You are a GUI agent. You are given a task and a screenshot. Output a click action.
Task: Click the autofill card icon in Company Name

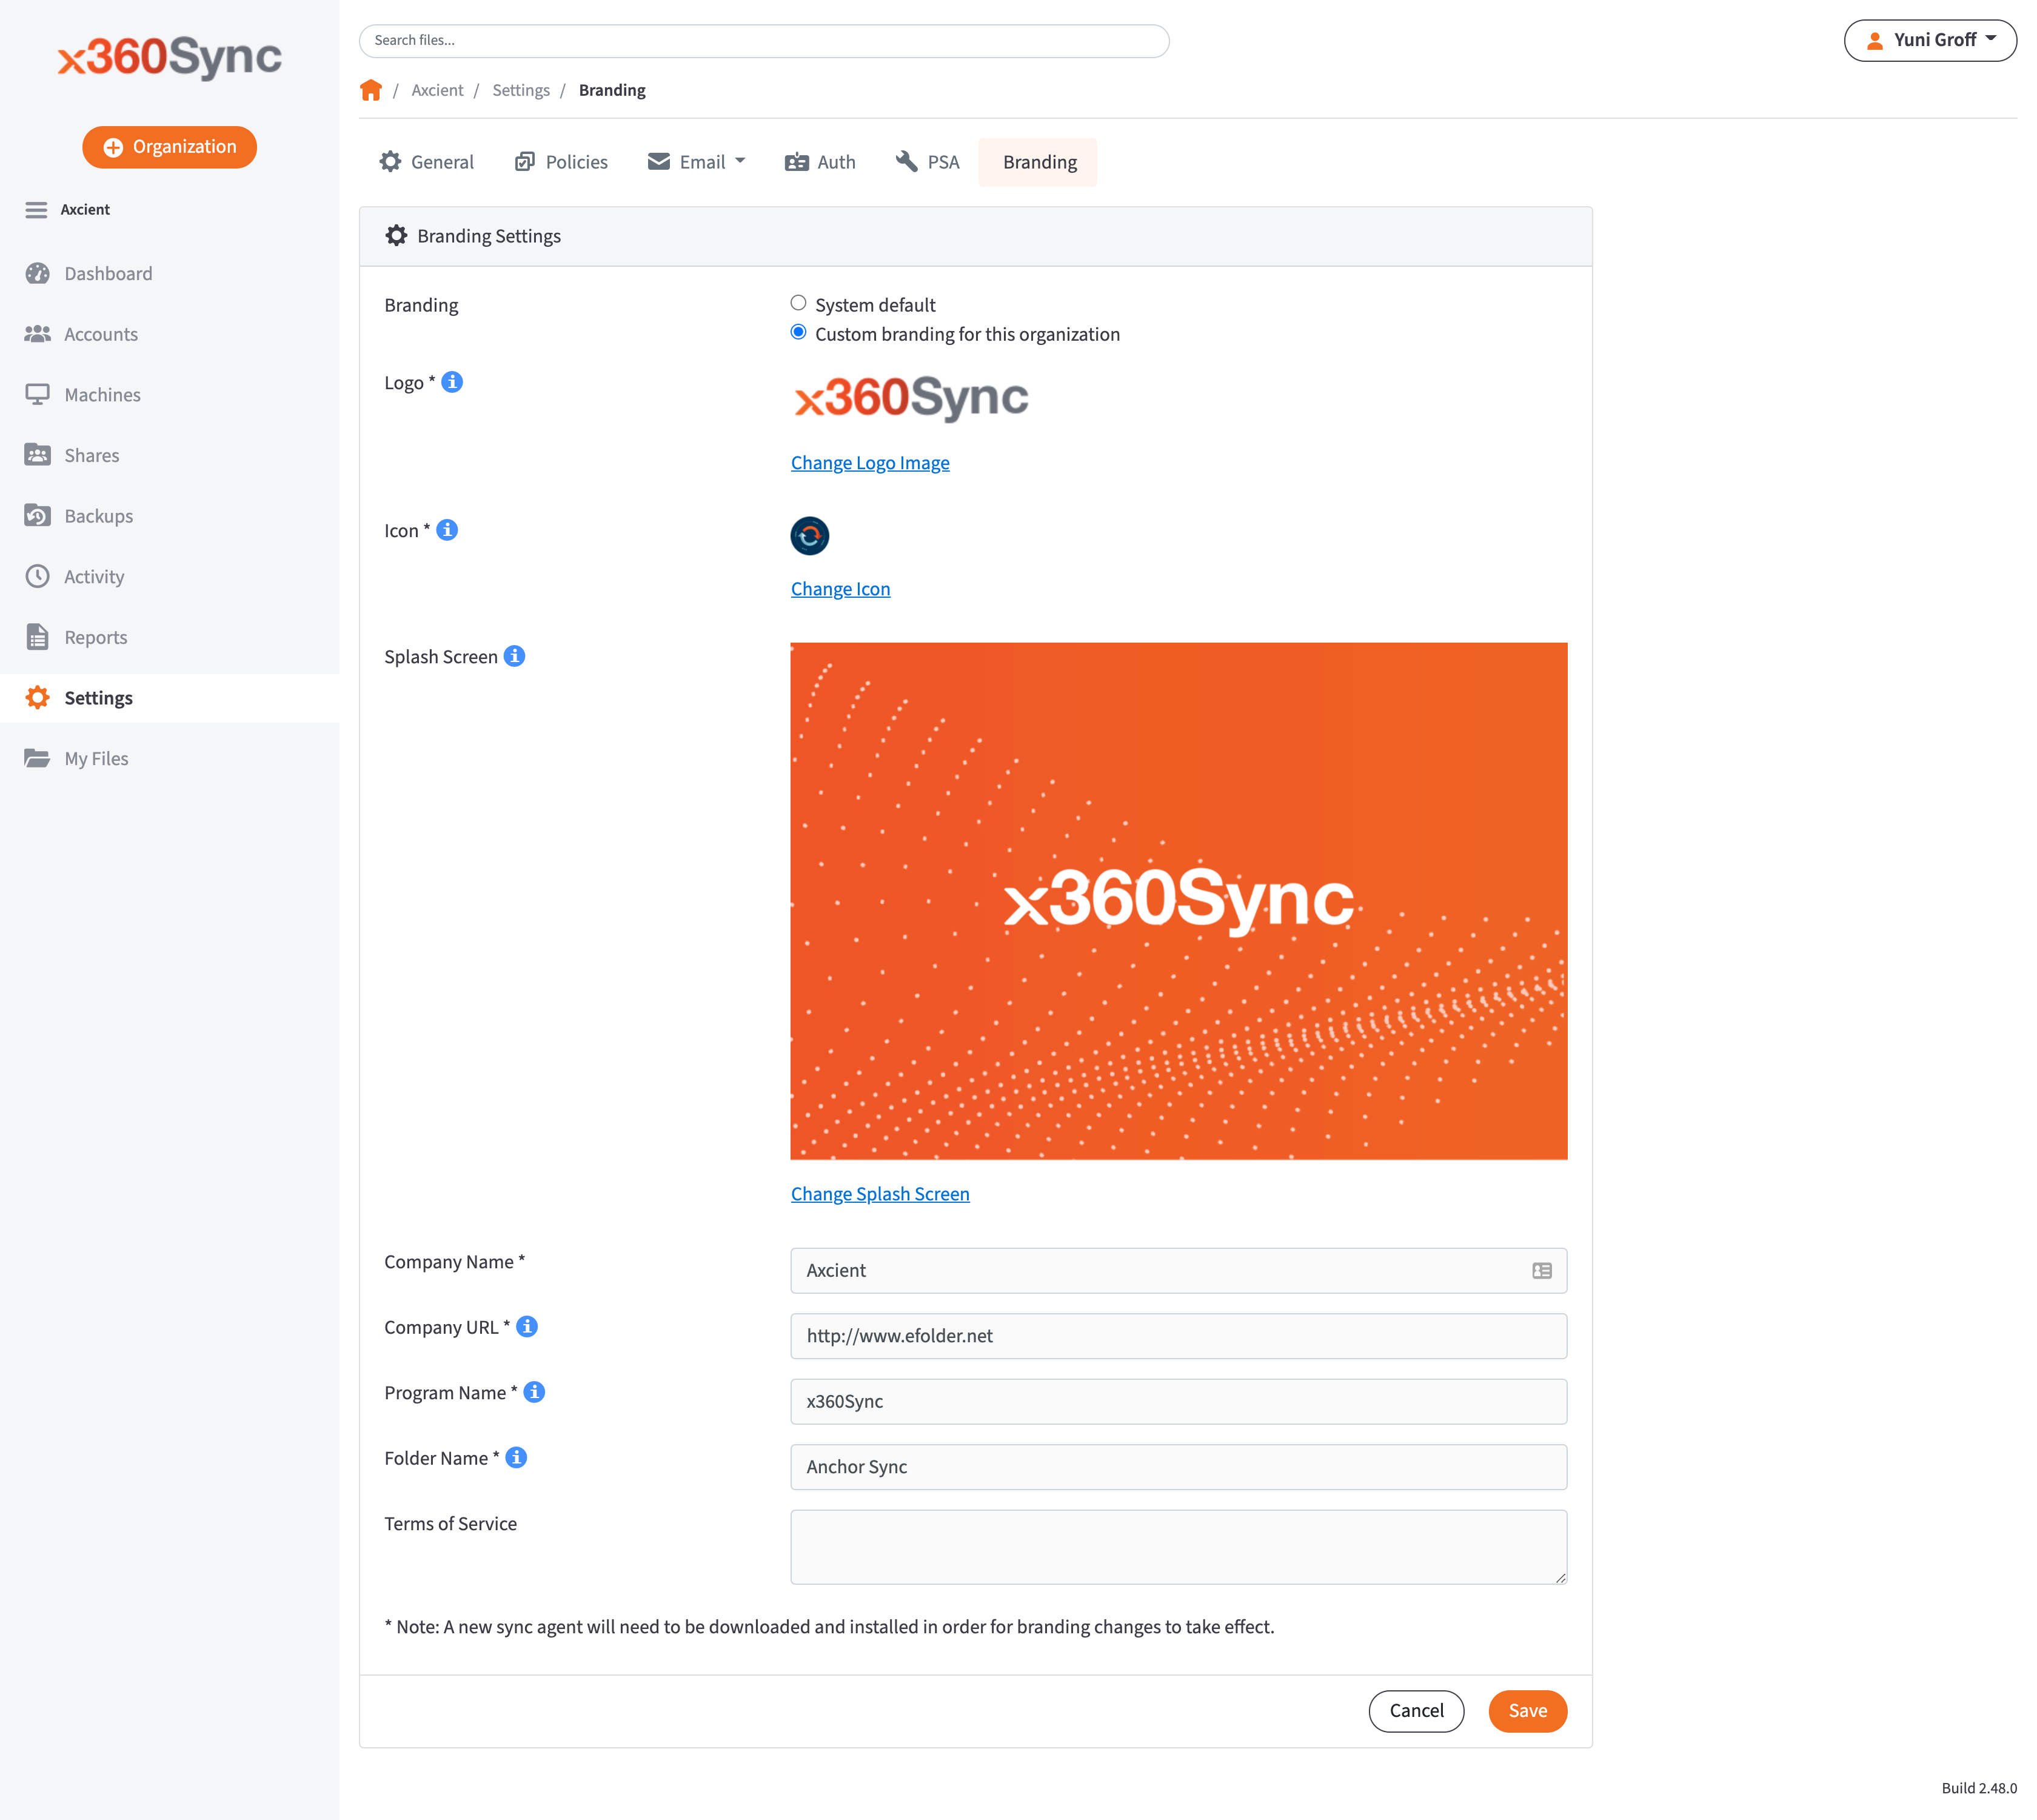(1541, 1271)
